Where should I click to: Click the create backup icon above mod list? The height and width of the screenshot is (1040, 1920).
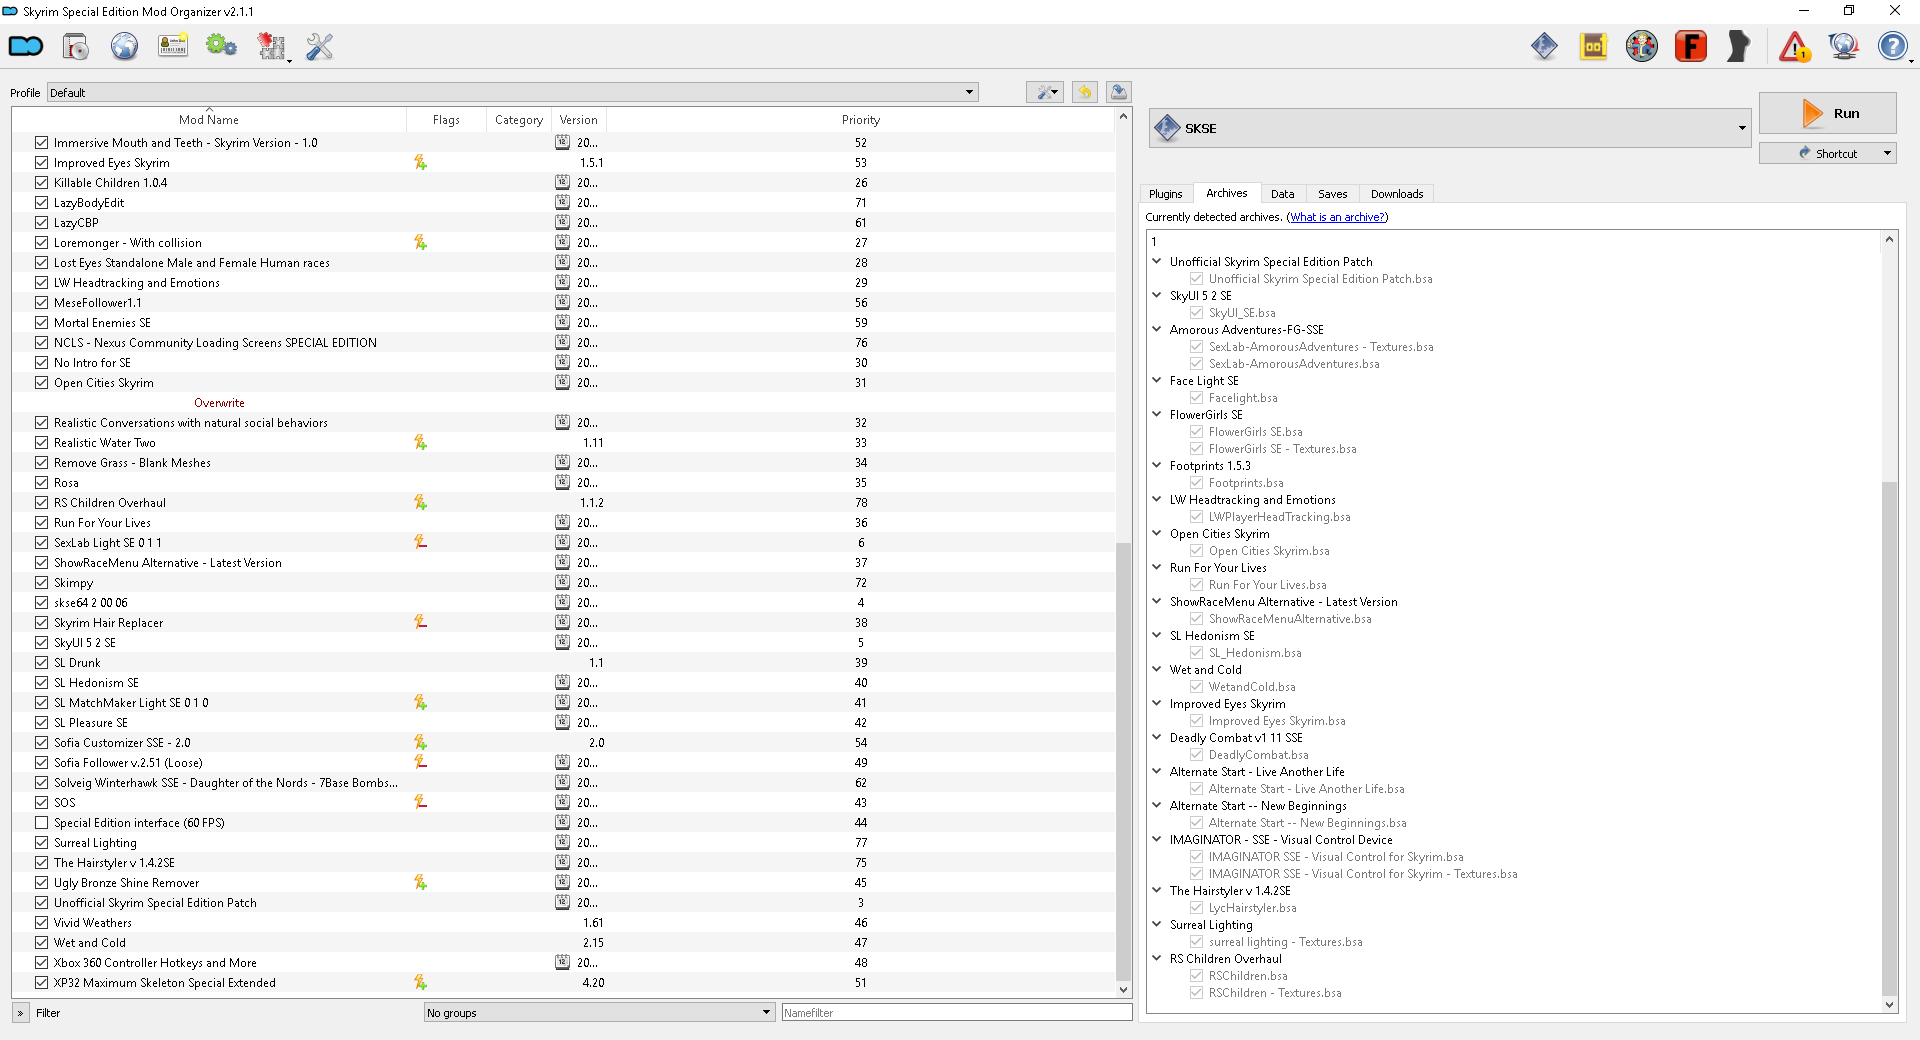click(1119, 92)
